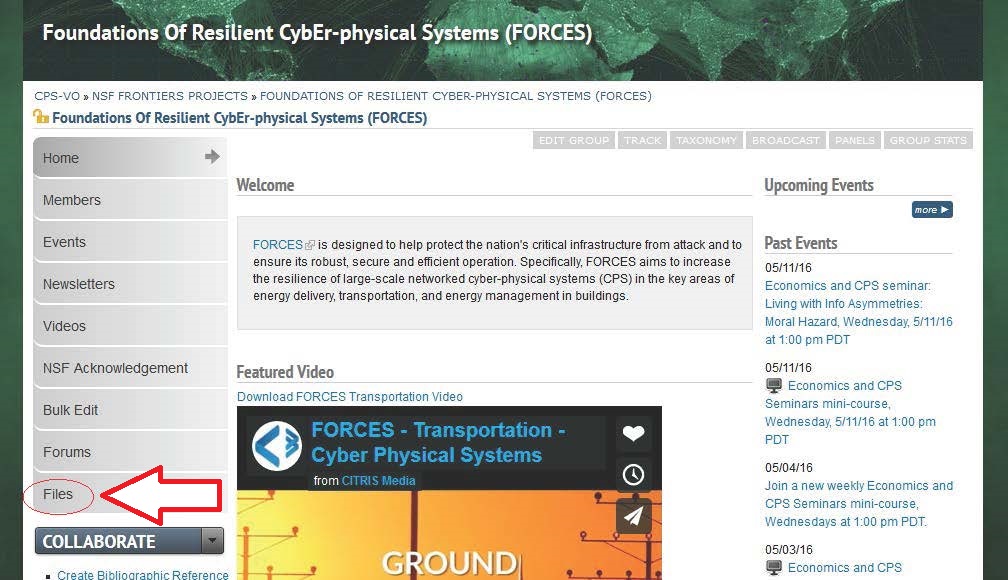Viewport: 1008px width, 580px height.
Task: Click the heart Like icon on the video
Action: click(x=633, y=434)
